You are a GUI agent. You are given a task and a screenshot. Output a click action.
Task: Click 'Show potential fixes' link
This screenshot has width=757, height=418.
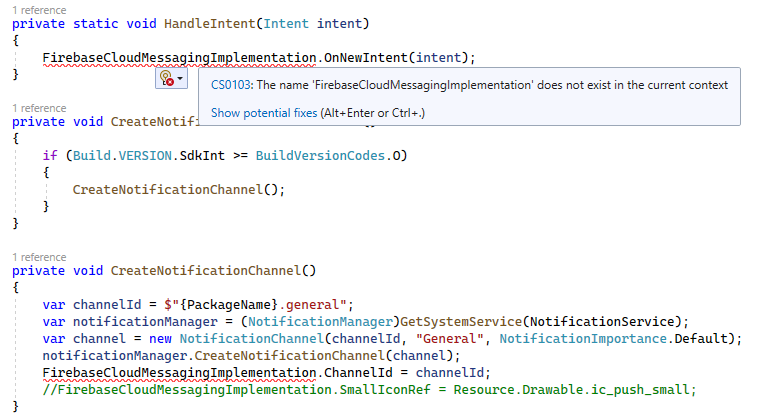pos(264,113)
